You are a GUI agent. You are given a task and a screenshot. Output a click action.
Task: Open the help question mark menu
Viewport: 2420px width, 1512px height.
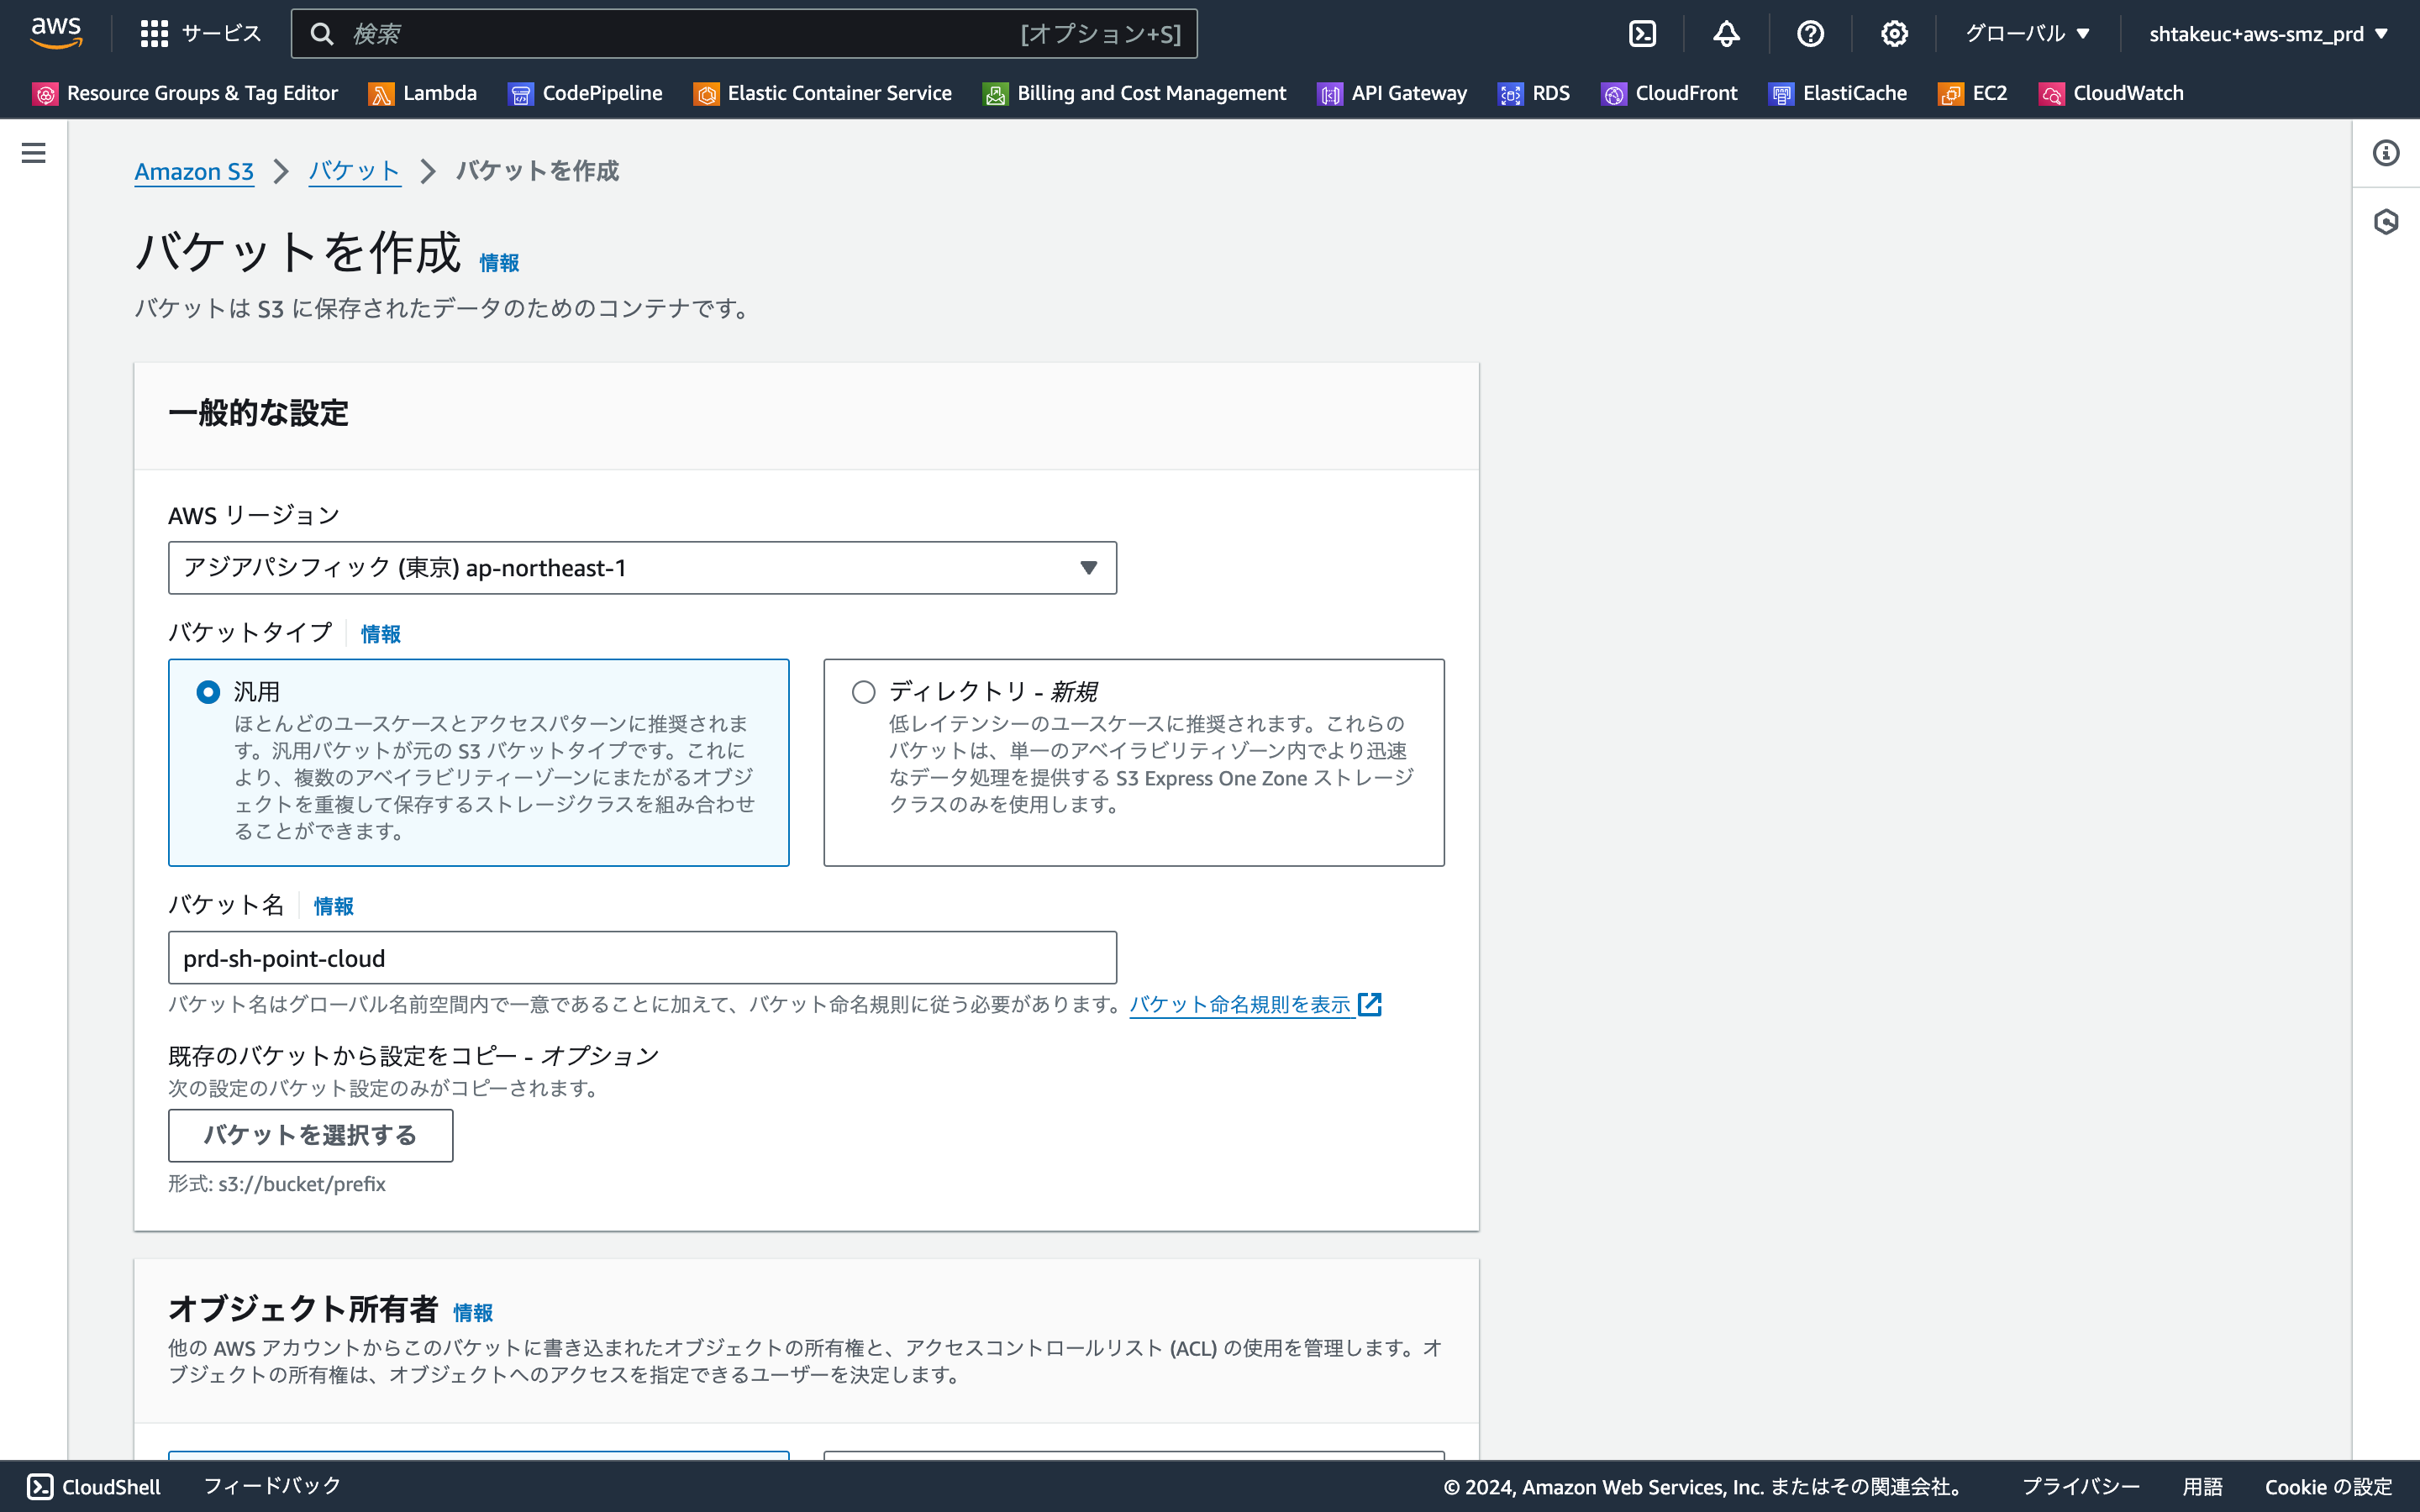pos(1810,34)
